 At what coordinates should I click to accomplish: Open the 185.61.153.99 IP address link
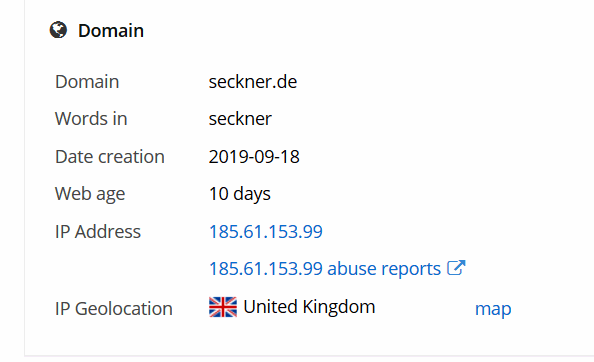(x=266, y=231)
